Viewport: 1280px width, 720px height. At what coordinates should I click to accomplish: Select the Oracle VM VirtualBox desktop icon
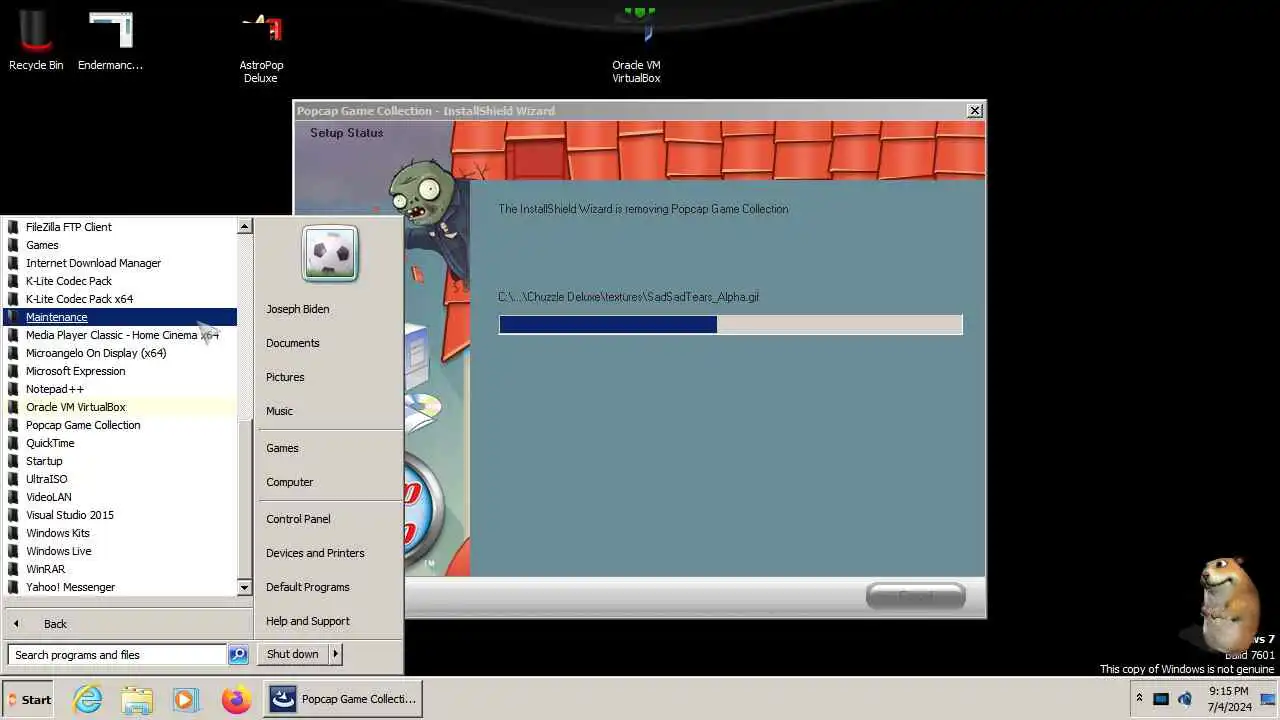click(x=637, y=46)
